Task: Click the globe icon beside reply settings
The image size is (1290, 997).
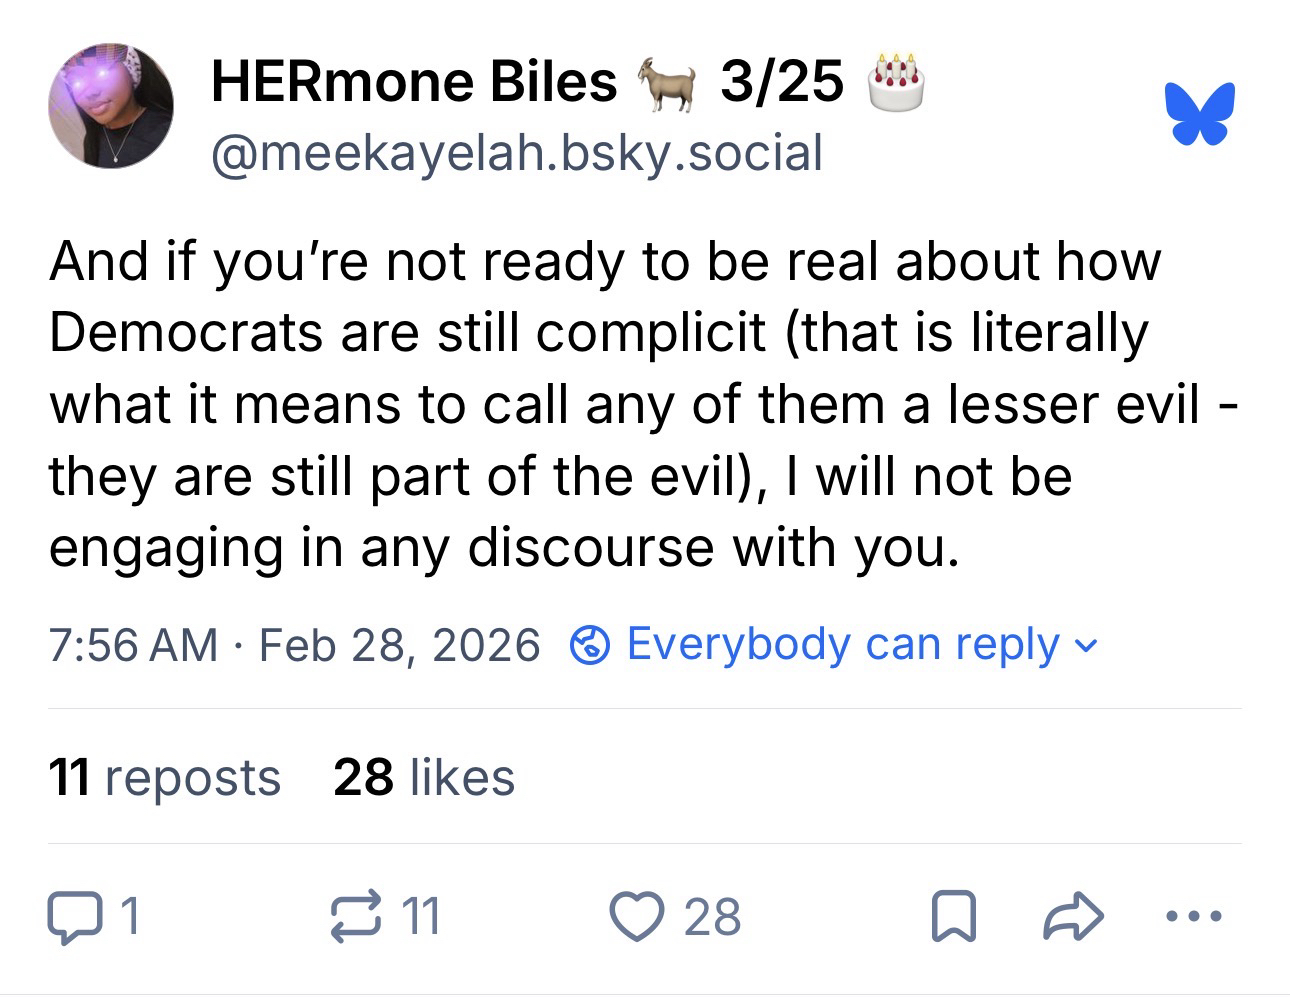Action: (x=589, y=645)
